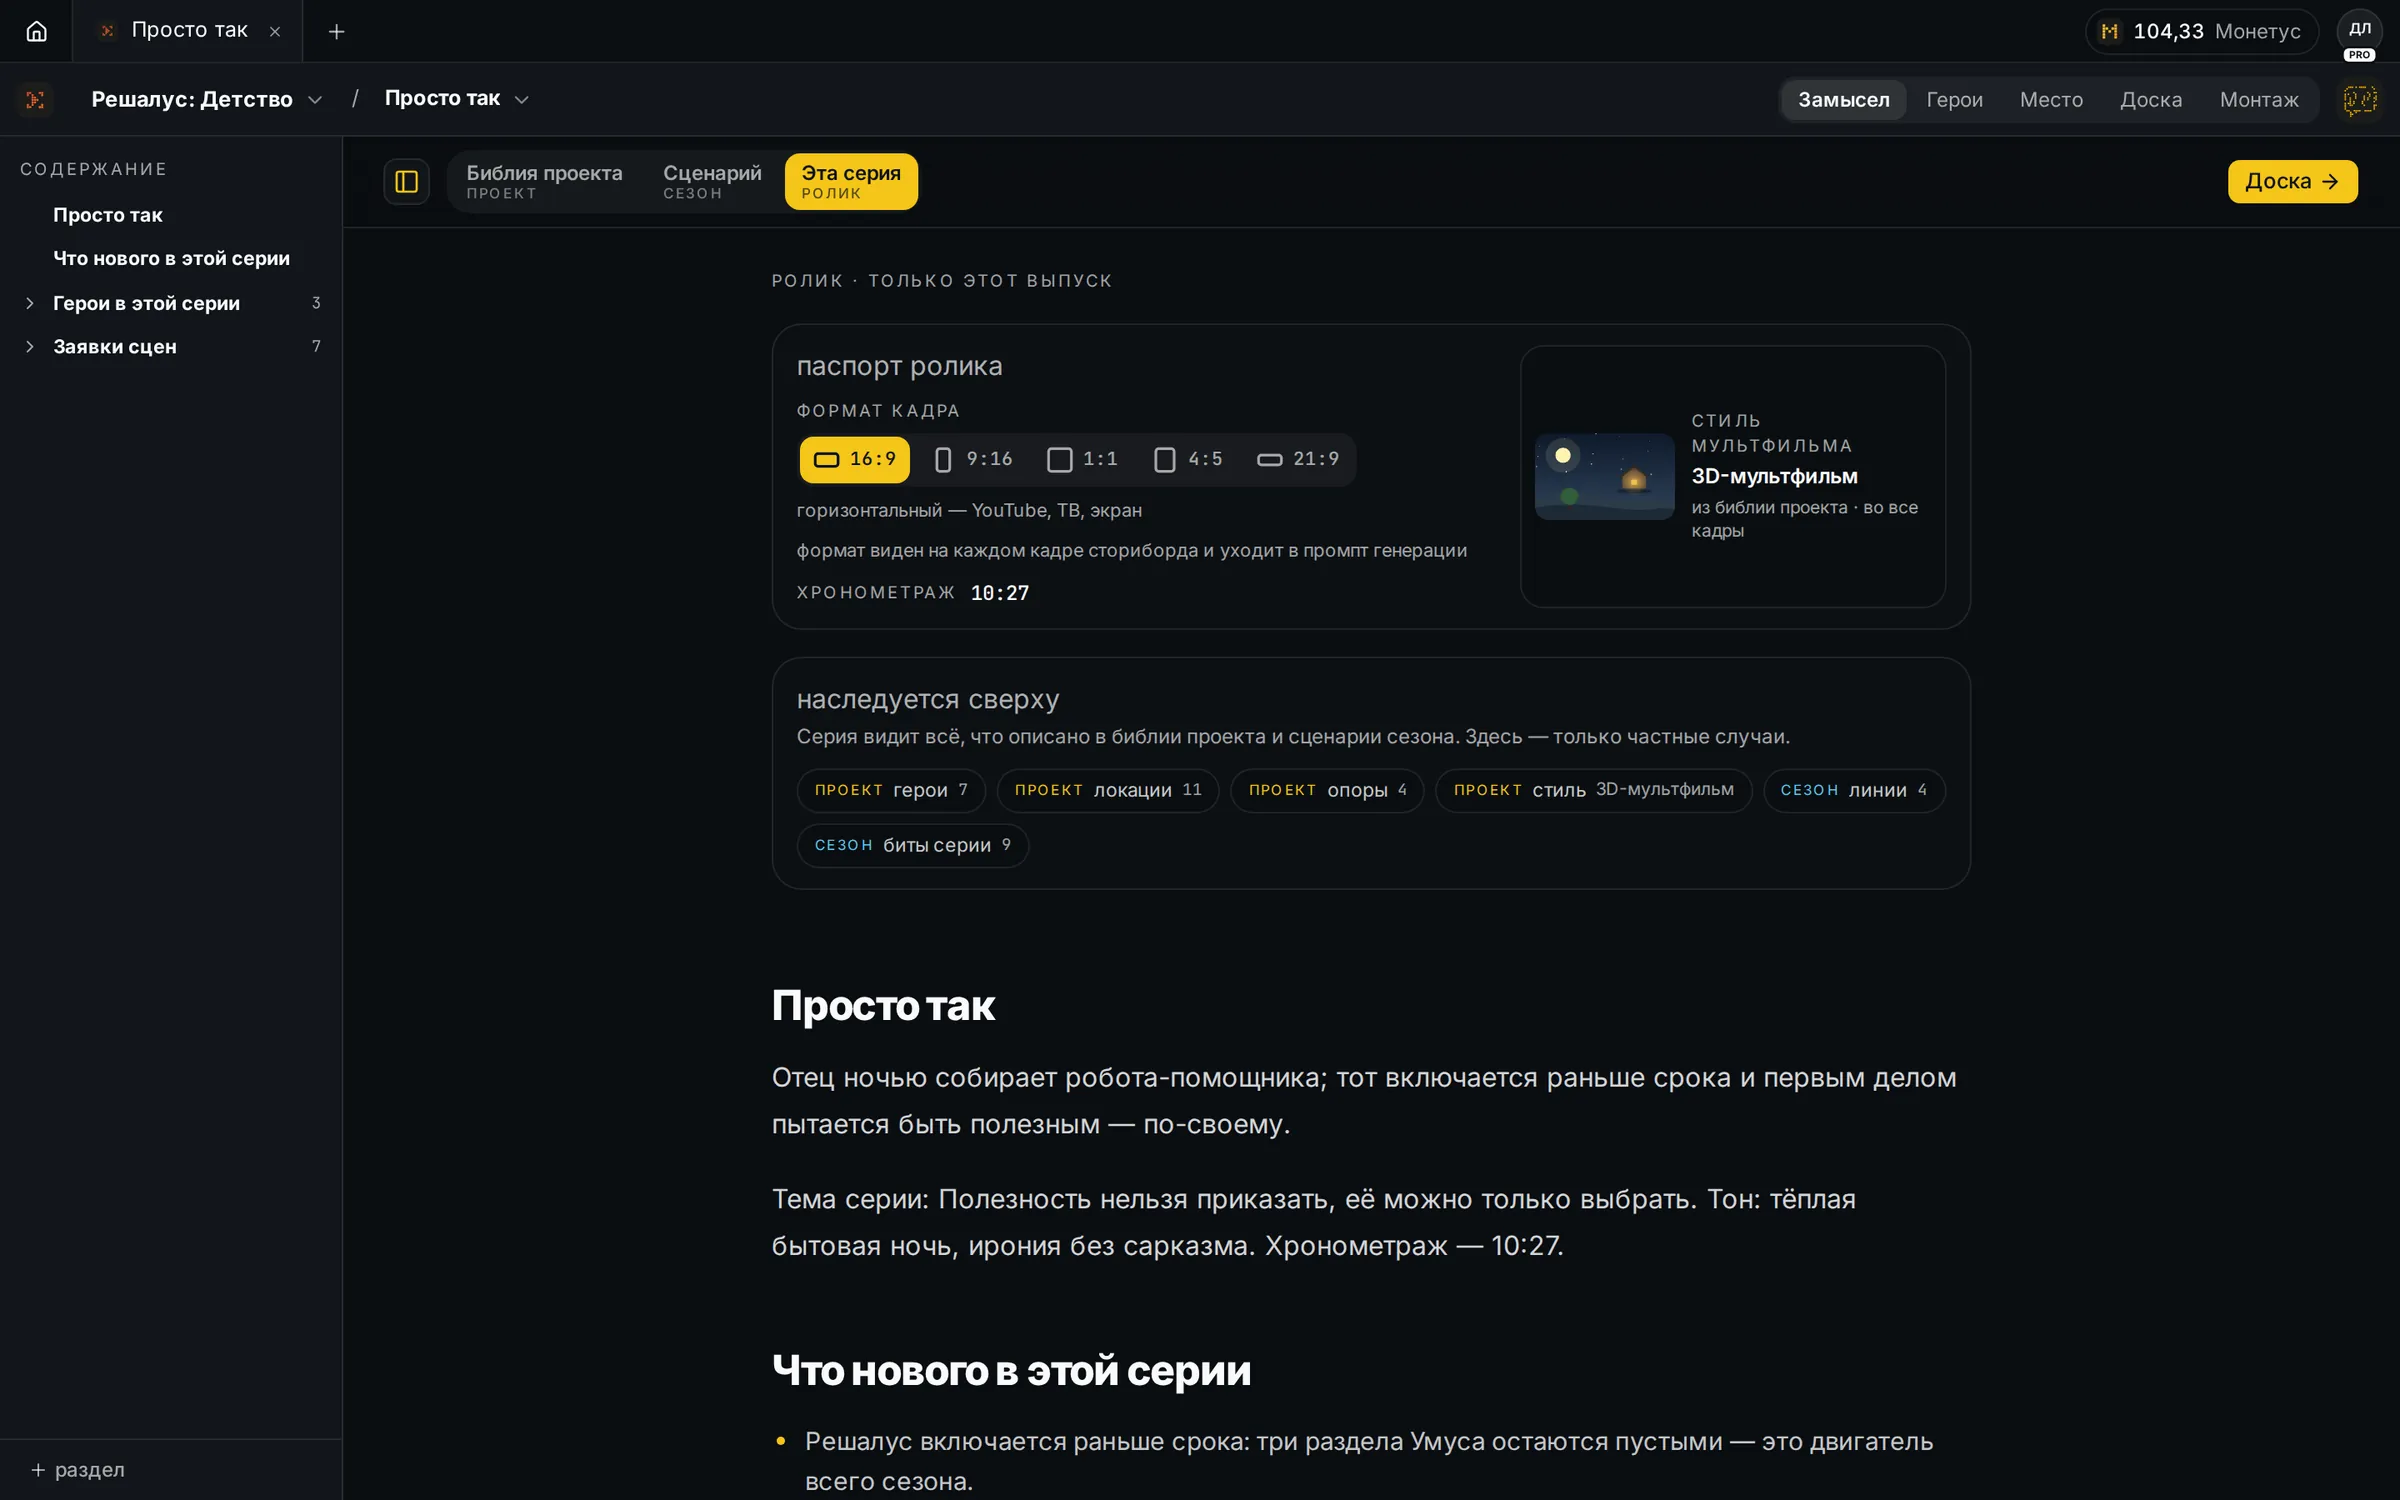
Task: Open the Доска tab in top navigation
Action: [x=2151, y=99]
